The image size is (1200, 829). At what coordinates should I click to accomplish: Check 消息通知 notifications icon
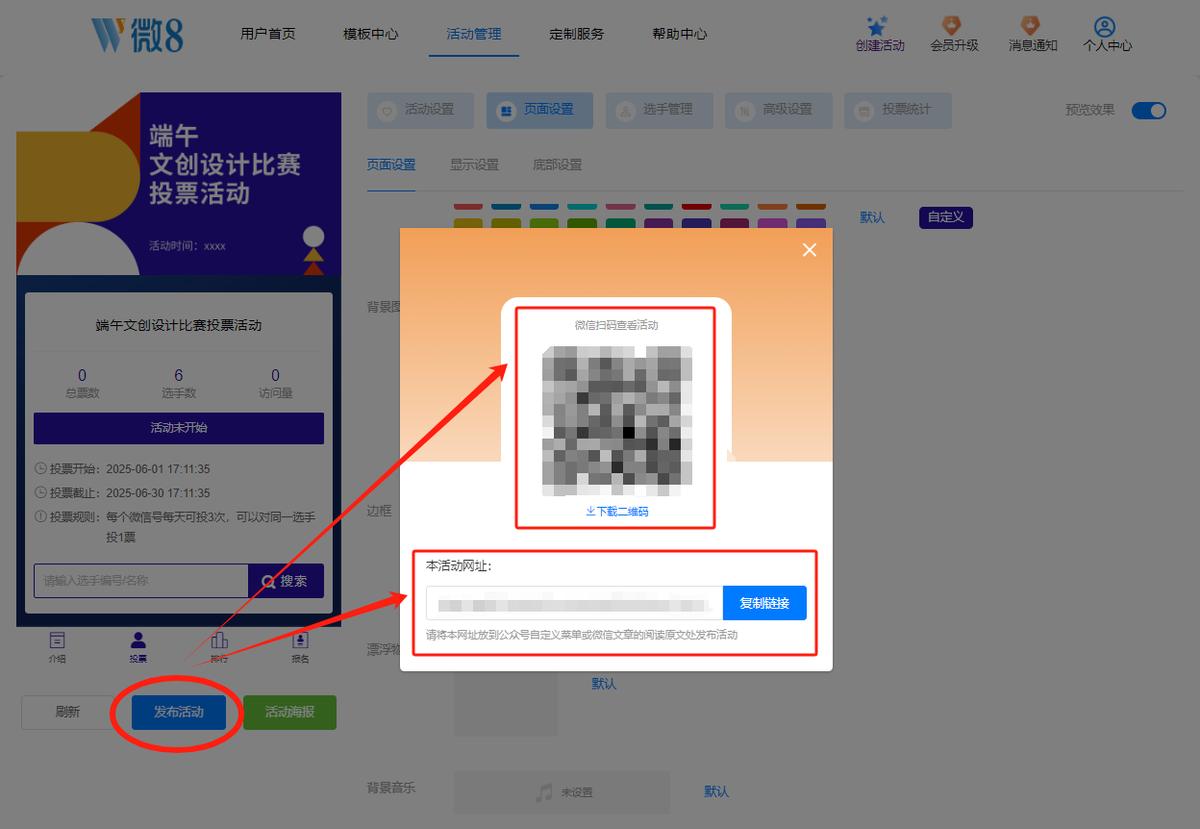pos(1031,26)
